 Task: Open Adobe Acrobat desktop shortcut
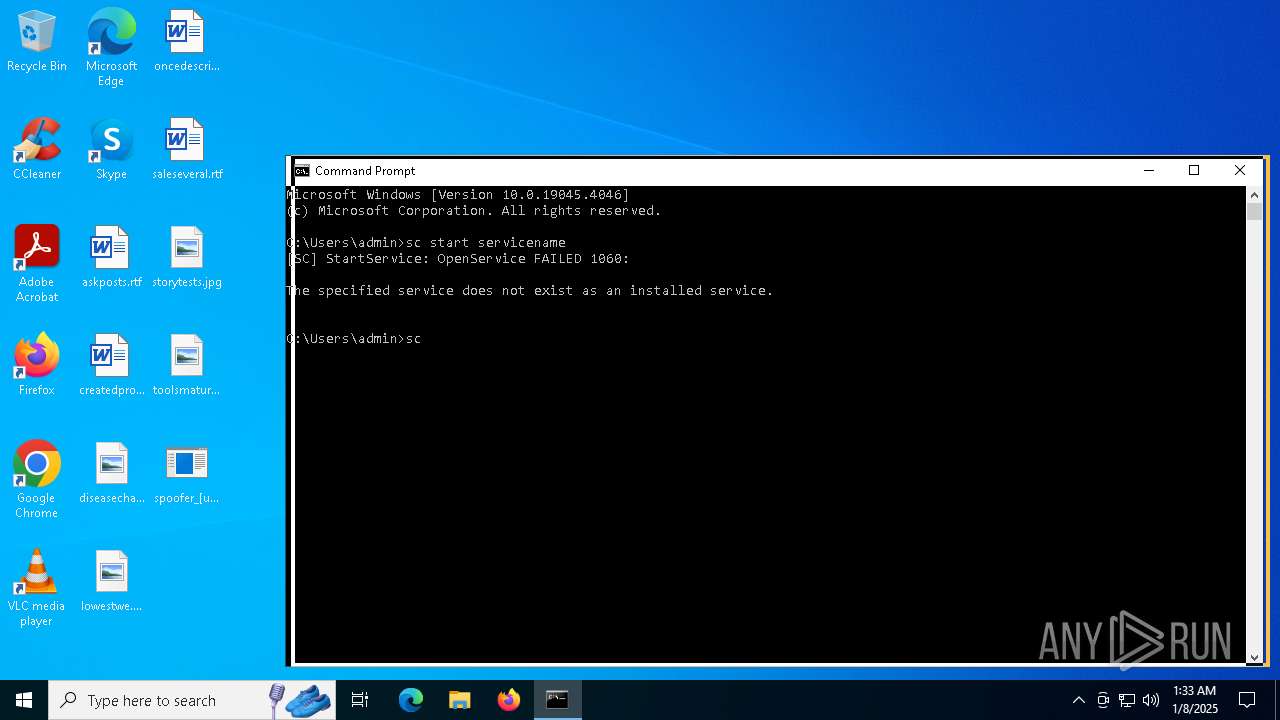tap(37, 264)
